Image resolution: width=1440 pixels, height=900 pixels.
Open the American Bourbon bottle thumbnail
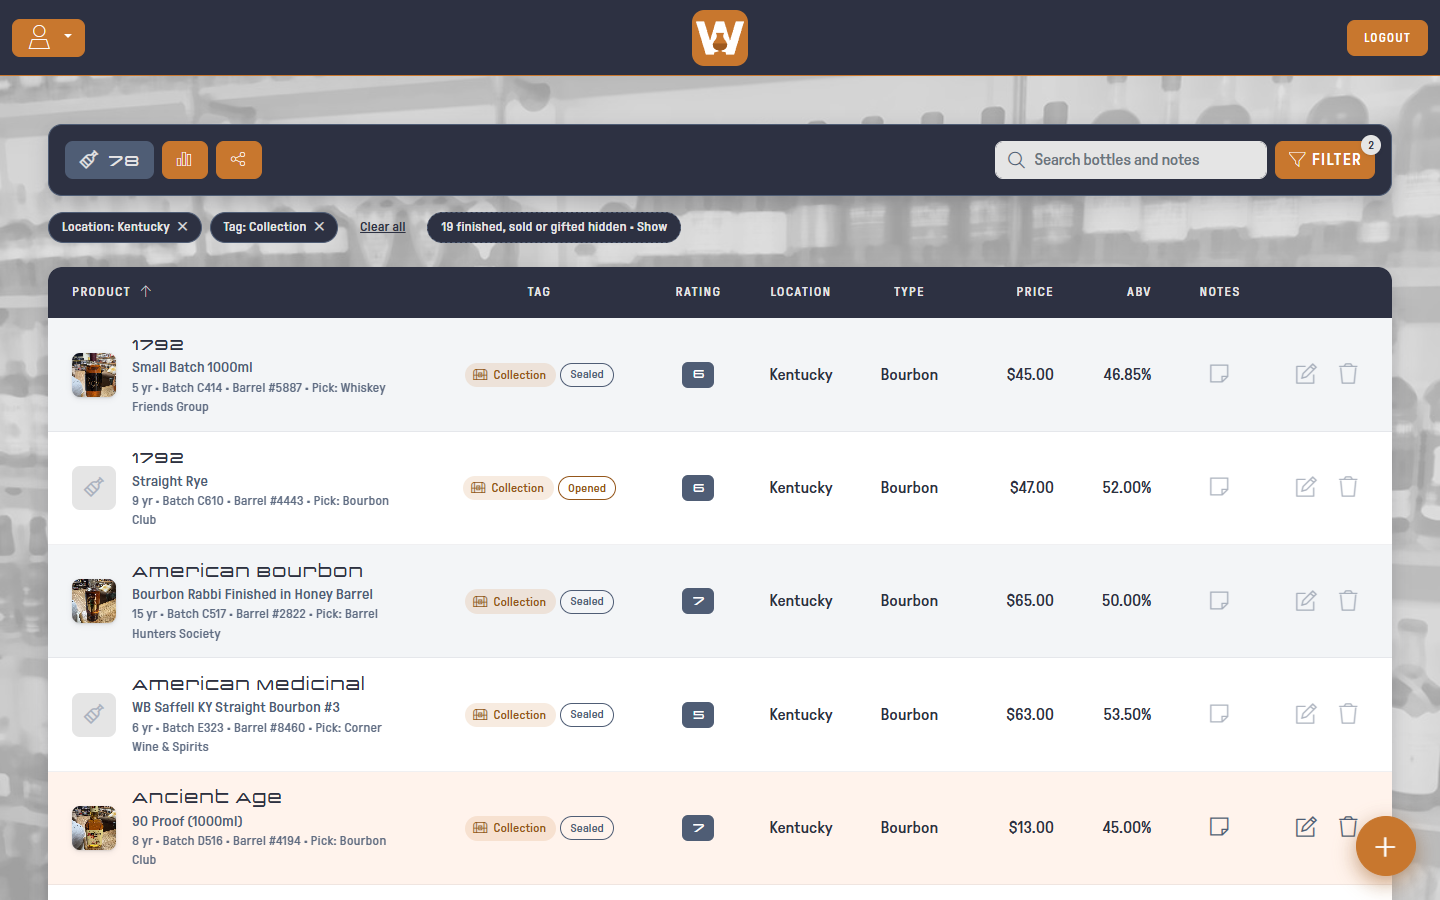pos(94,601)
